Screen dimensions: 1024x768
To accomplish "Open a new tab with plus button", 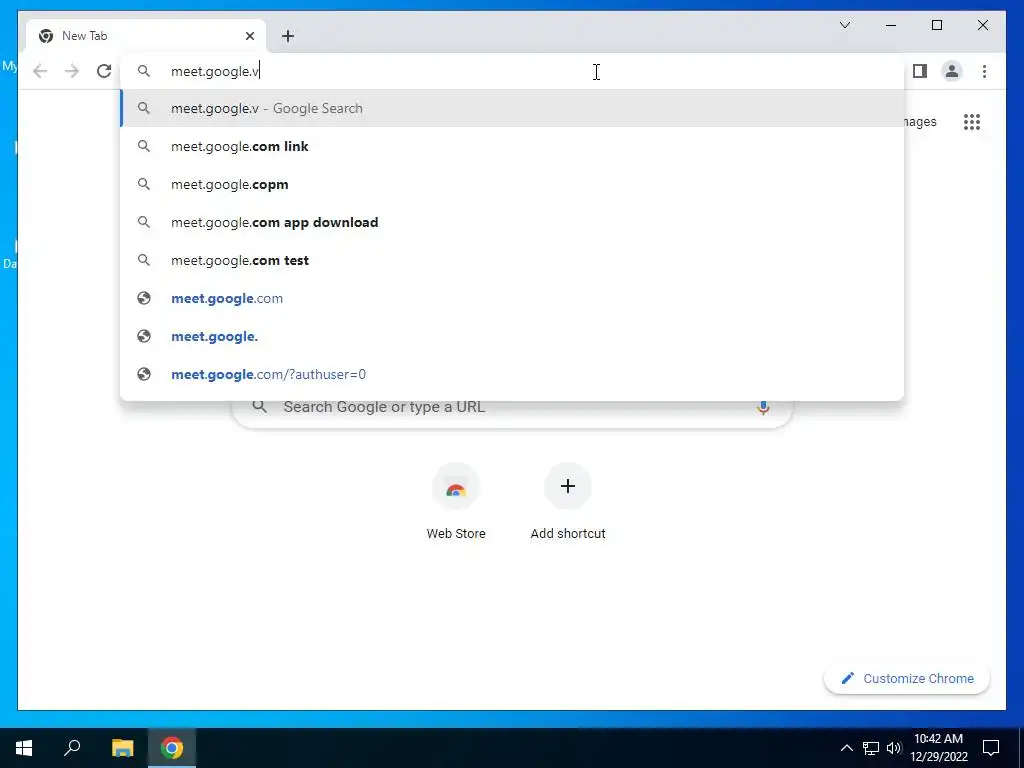I will coord(288,36).
